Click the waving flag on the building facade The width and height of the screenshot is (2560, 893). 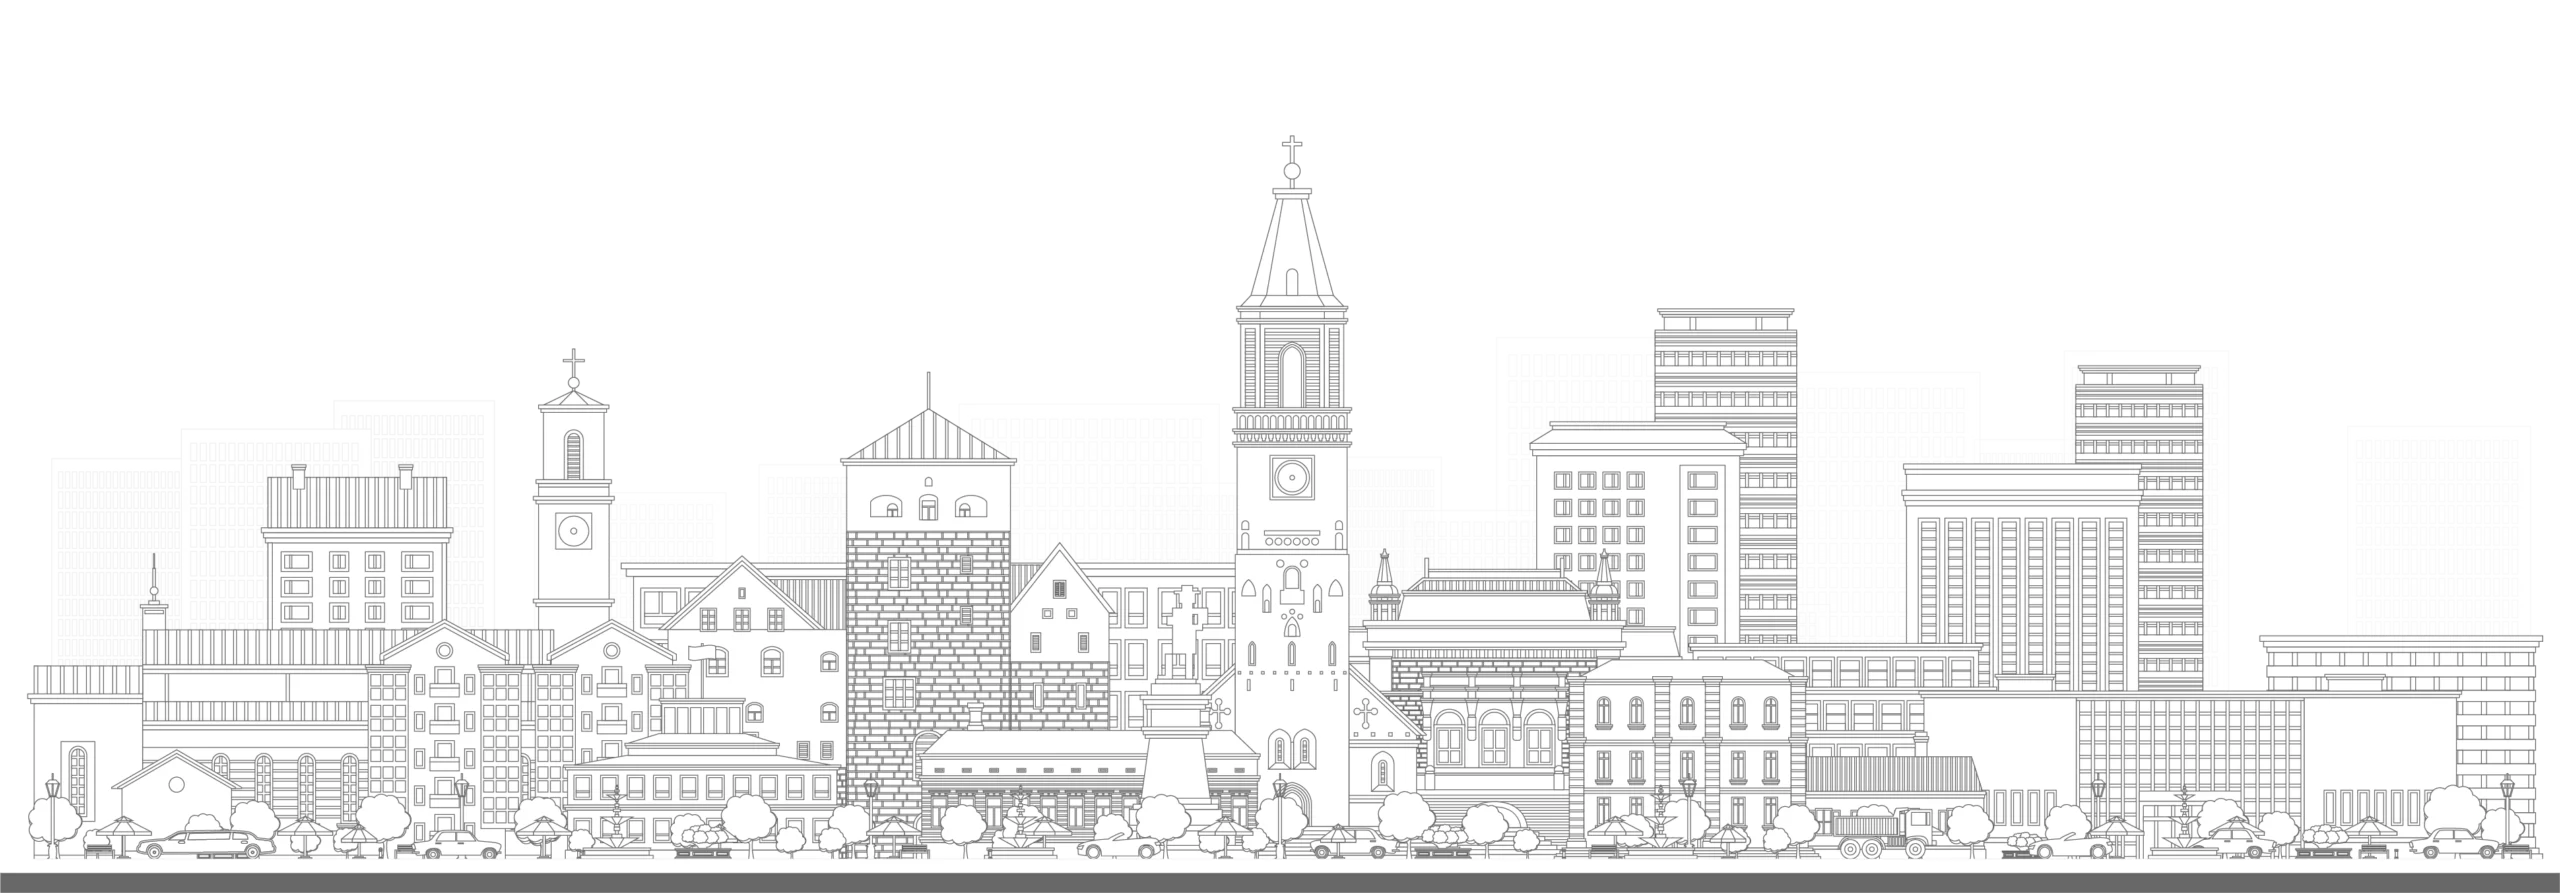coord(703,653)
